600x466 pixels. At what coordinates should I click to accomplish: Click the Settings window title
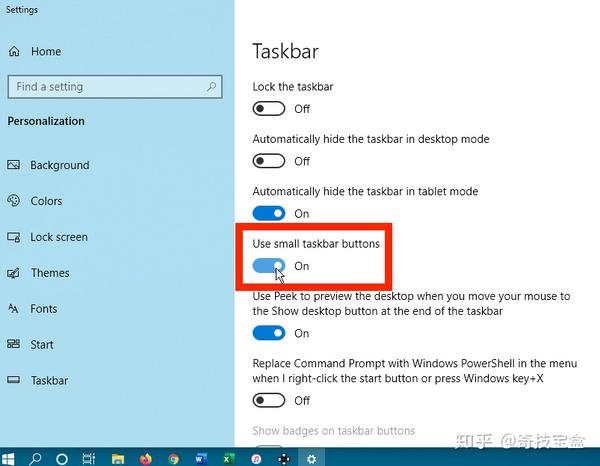[x=22, y=10]
